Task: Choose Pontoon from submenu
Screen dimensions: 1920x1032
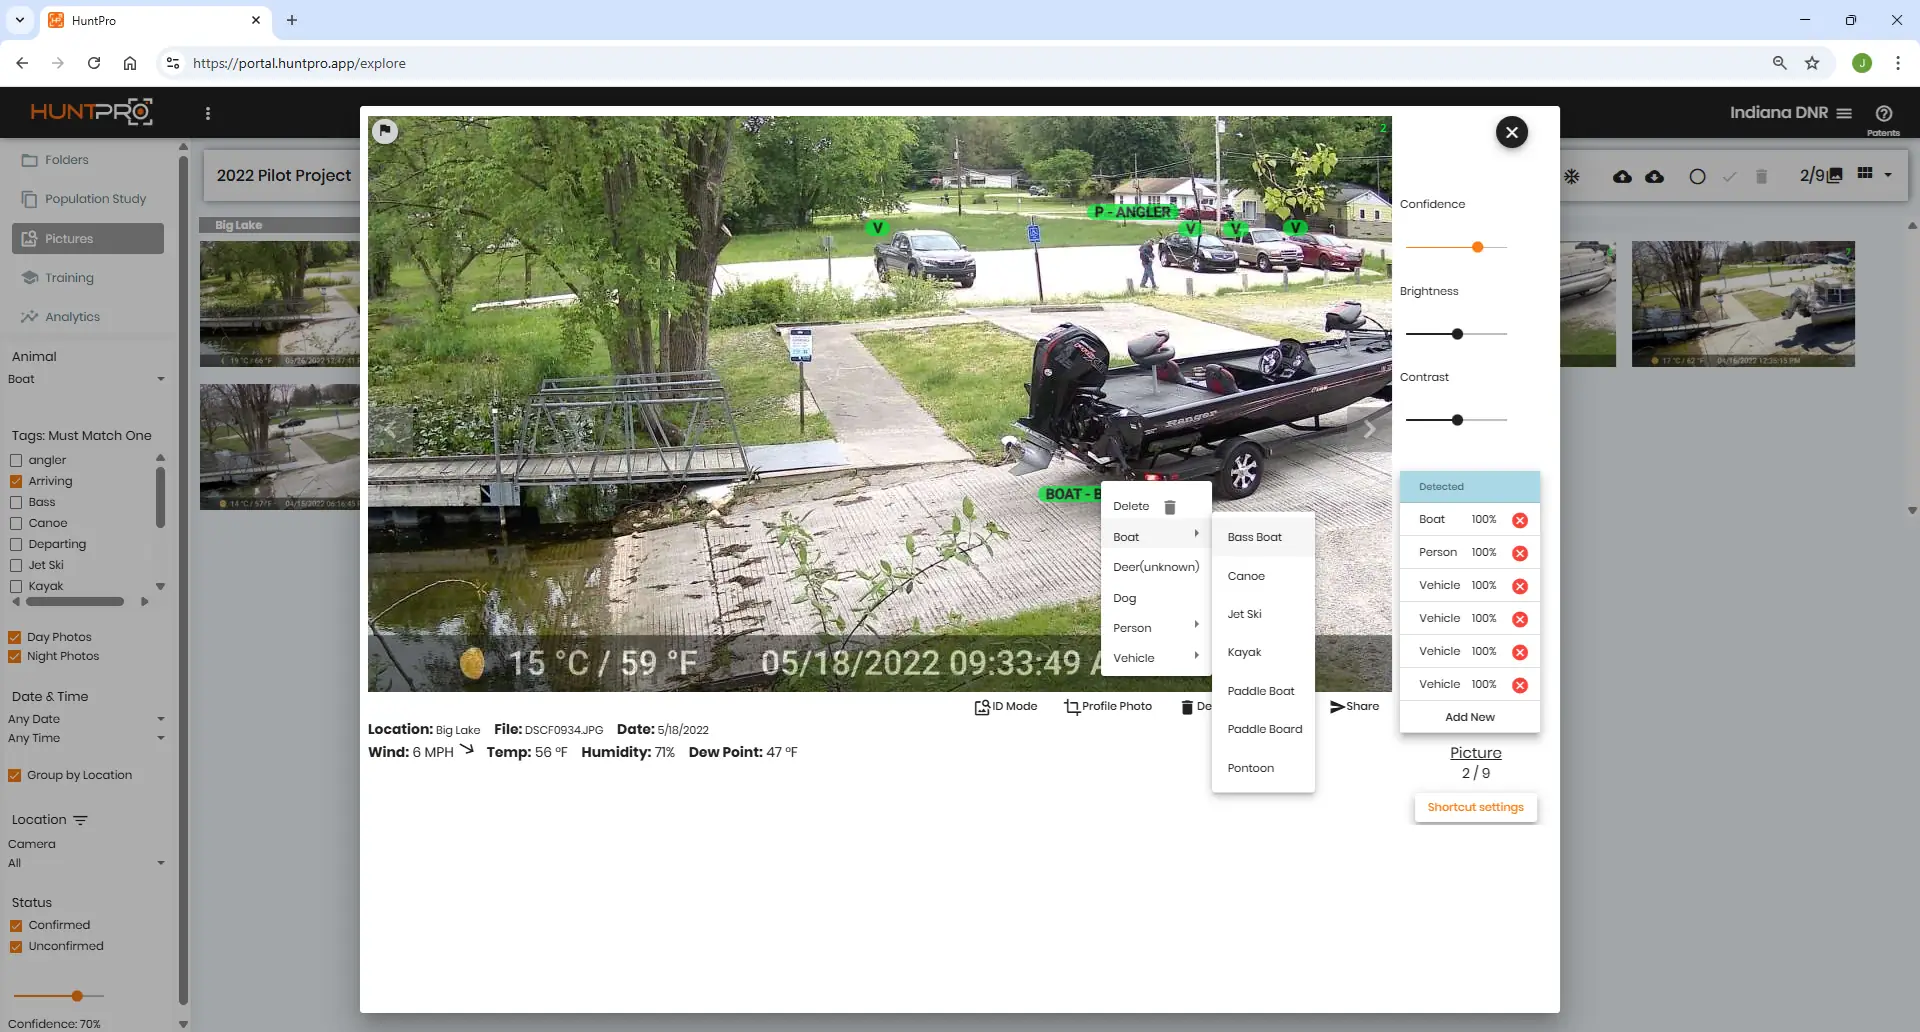Action: [1263, 768]
